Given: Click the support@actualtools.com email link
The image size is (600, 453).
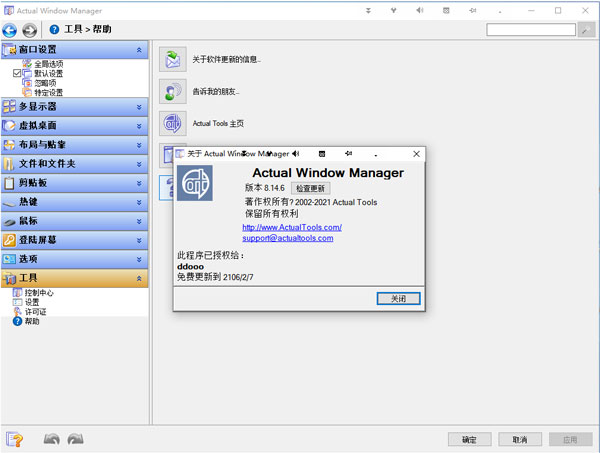Looking at the screenshot, I should [x=288, y=238].
